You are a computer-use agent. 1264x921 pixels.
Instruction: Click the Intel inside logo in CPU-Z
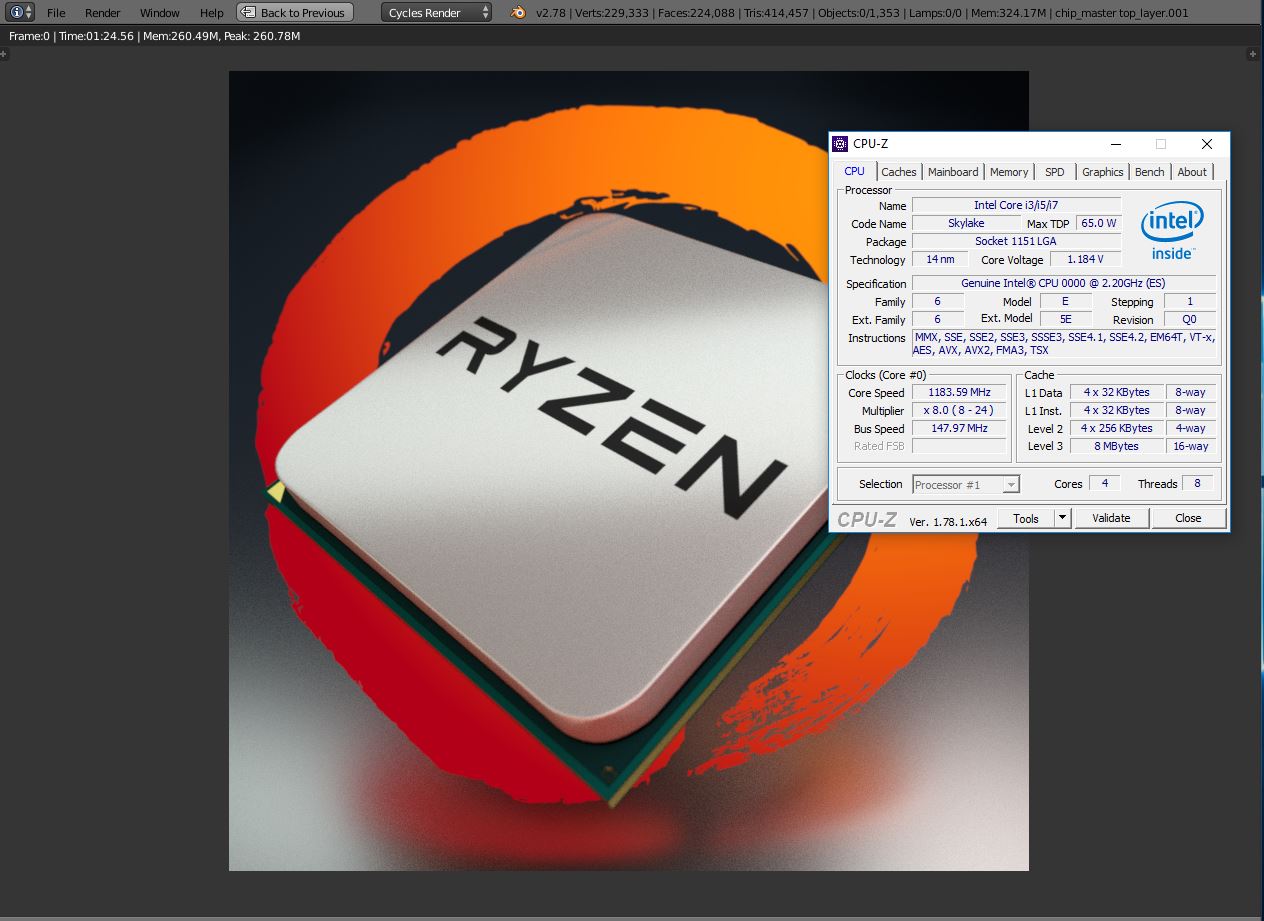(1172, 231)
